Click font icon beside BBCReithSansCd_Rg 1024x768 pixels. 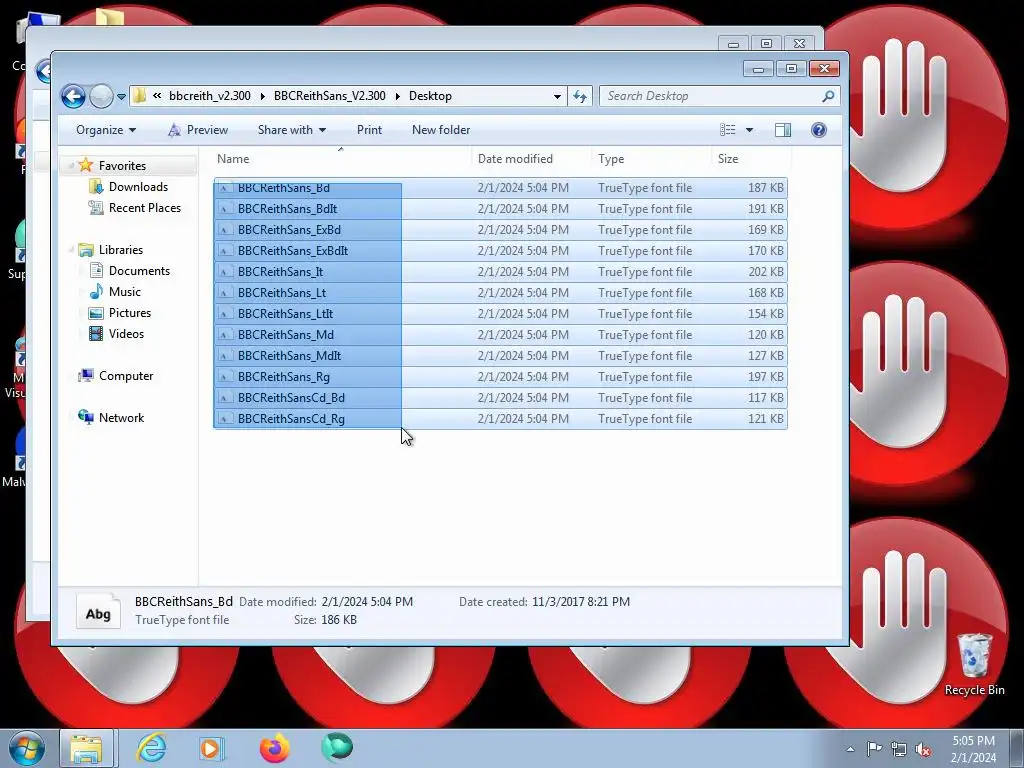[225, 419]
